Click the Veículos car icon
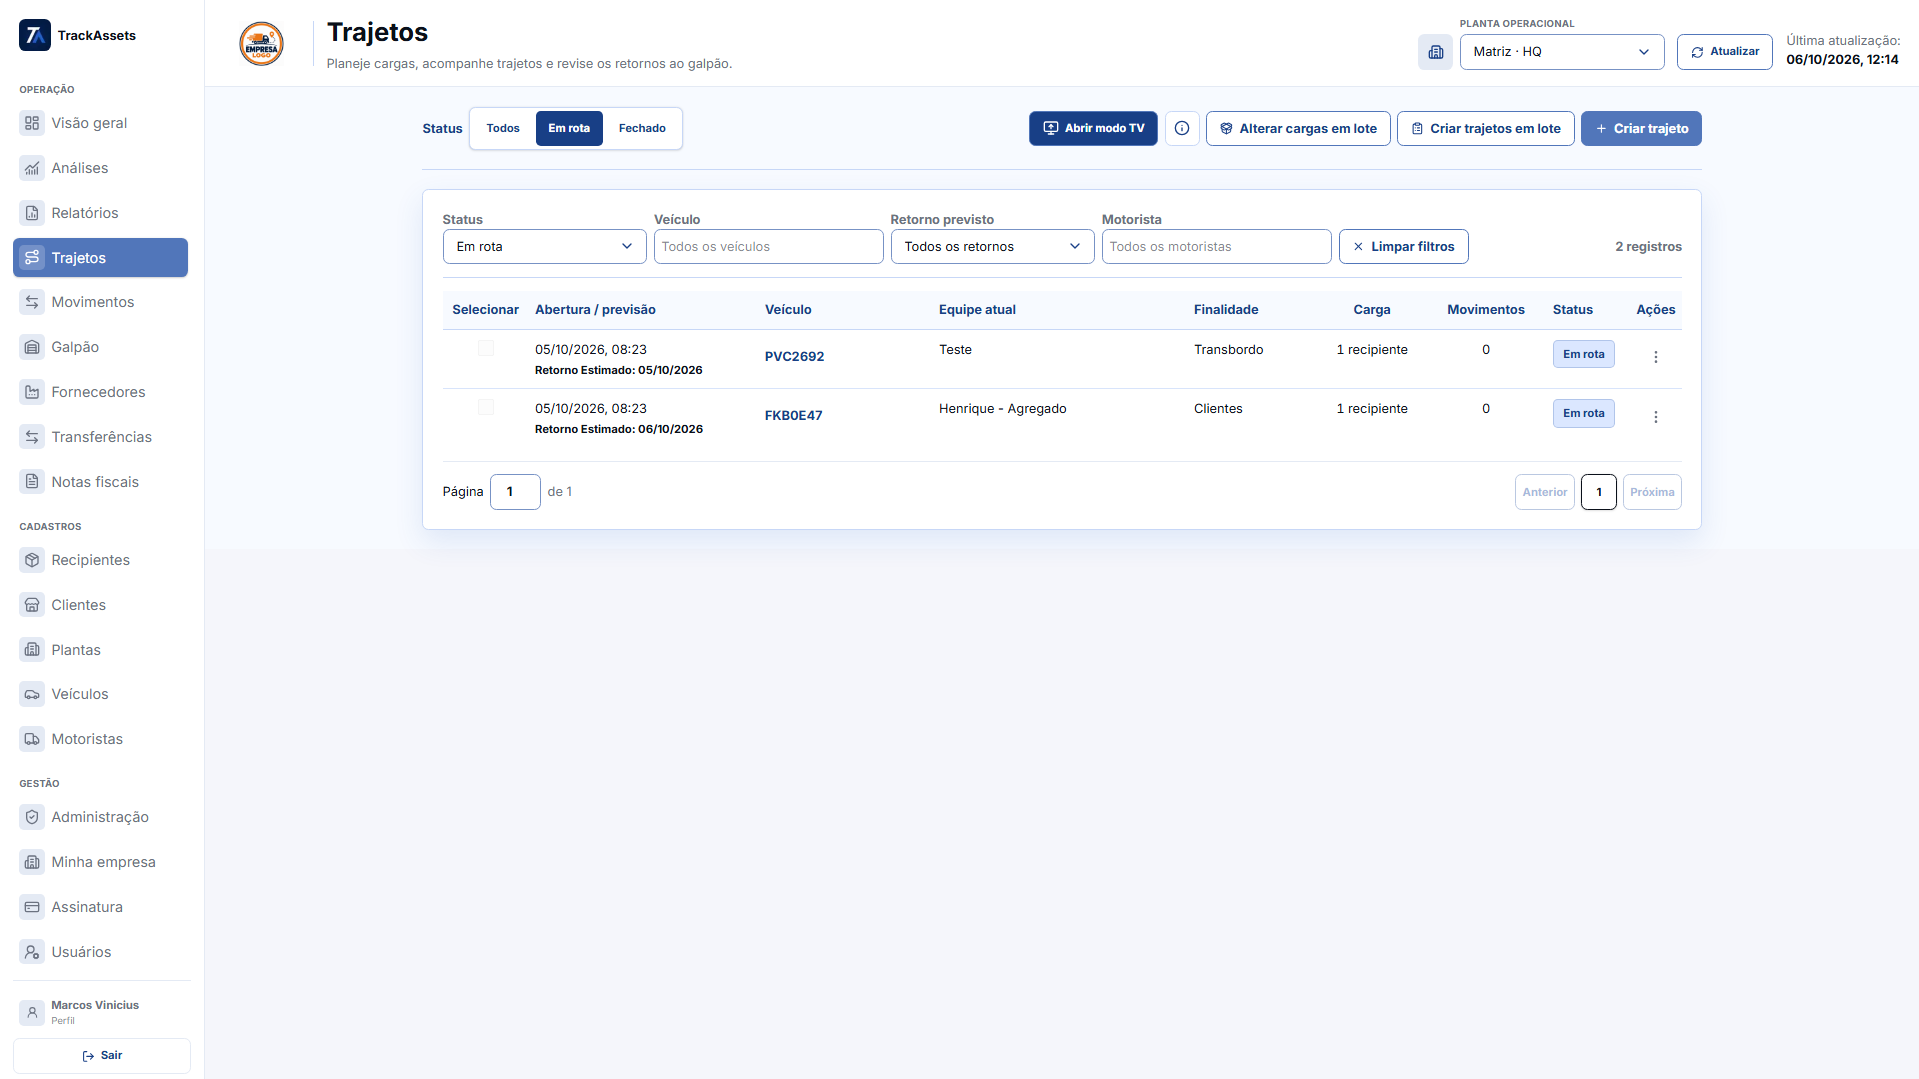The image size is (1919, 1079). [32, 694]
